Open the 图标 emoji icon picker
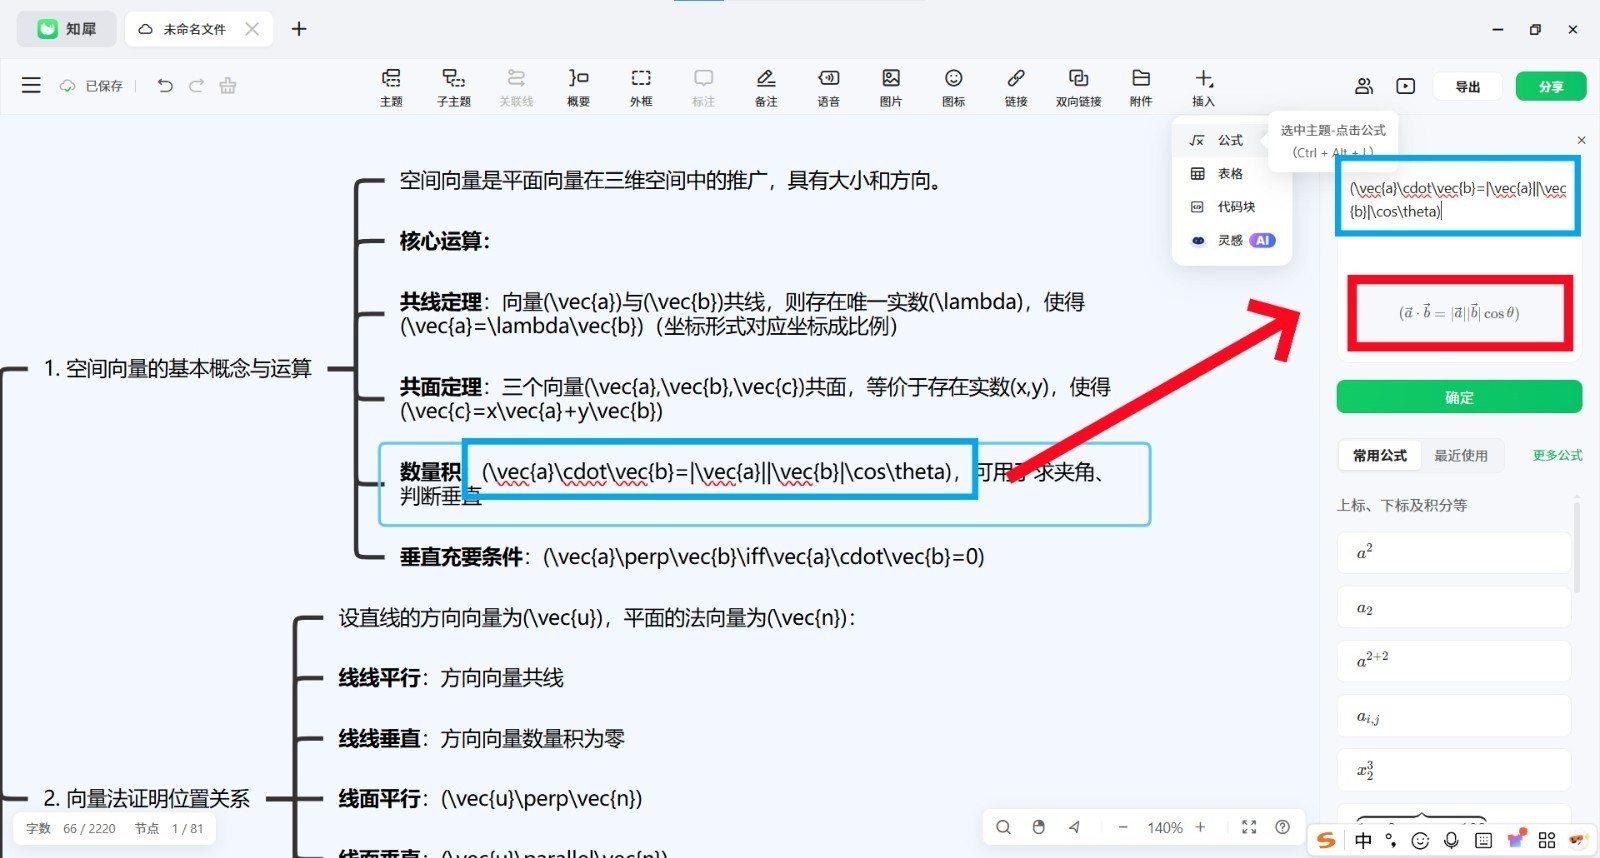This screenshot has width=1600, height=858. (954, 87)
